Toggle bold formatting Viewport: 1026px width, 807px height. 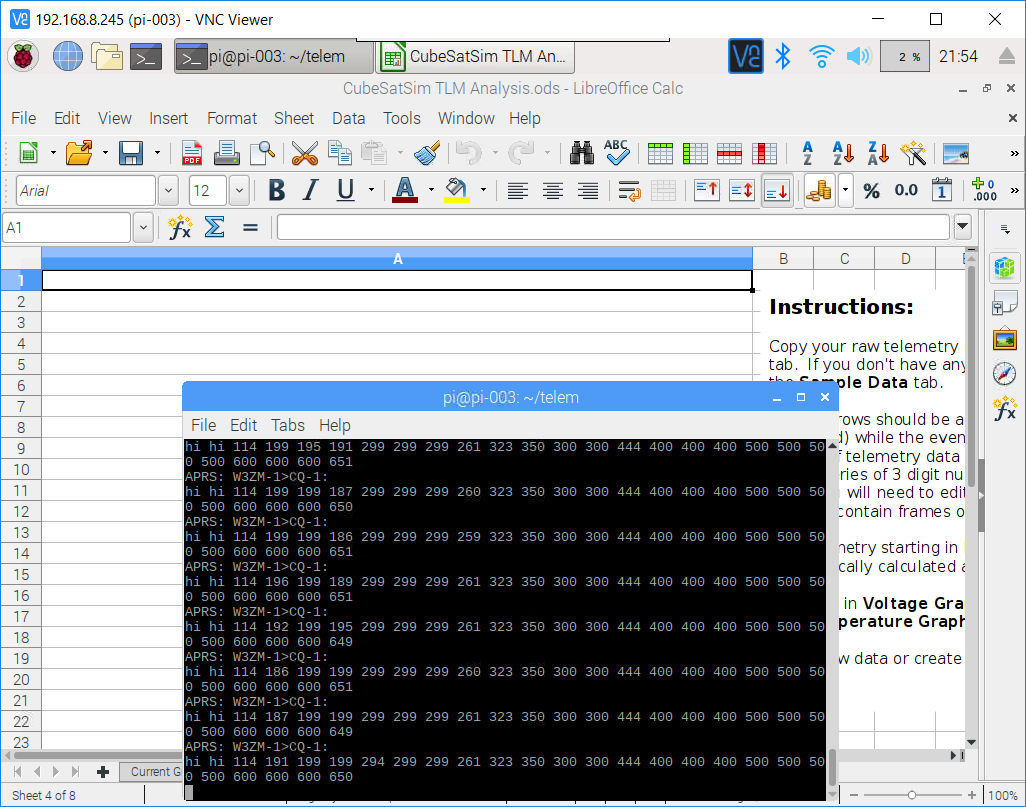(x=277, y=190)
